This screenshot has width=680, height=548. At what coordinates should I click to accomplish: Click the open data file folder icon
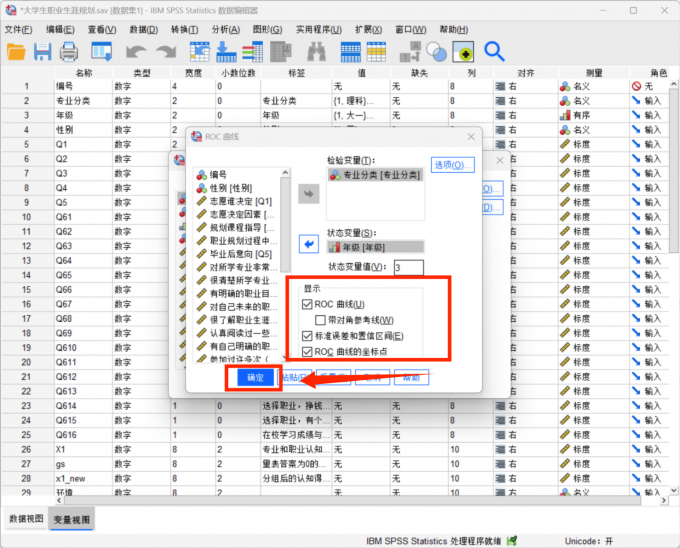(x=16, y=52)
